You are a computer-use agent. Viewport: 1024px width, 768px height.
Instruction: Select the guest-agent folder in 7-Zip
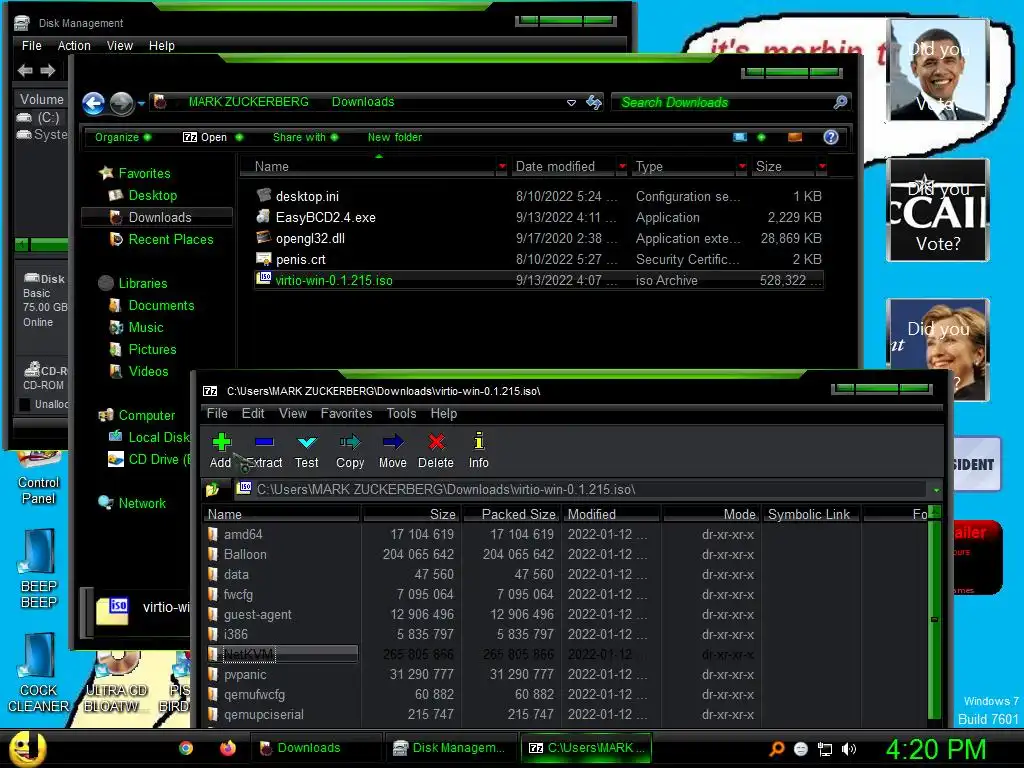[257, 615]
